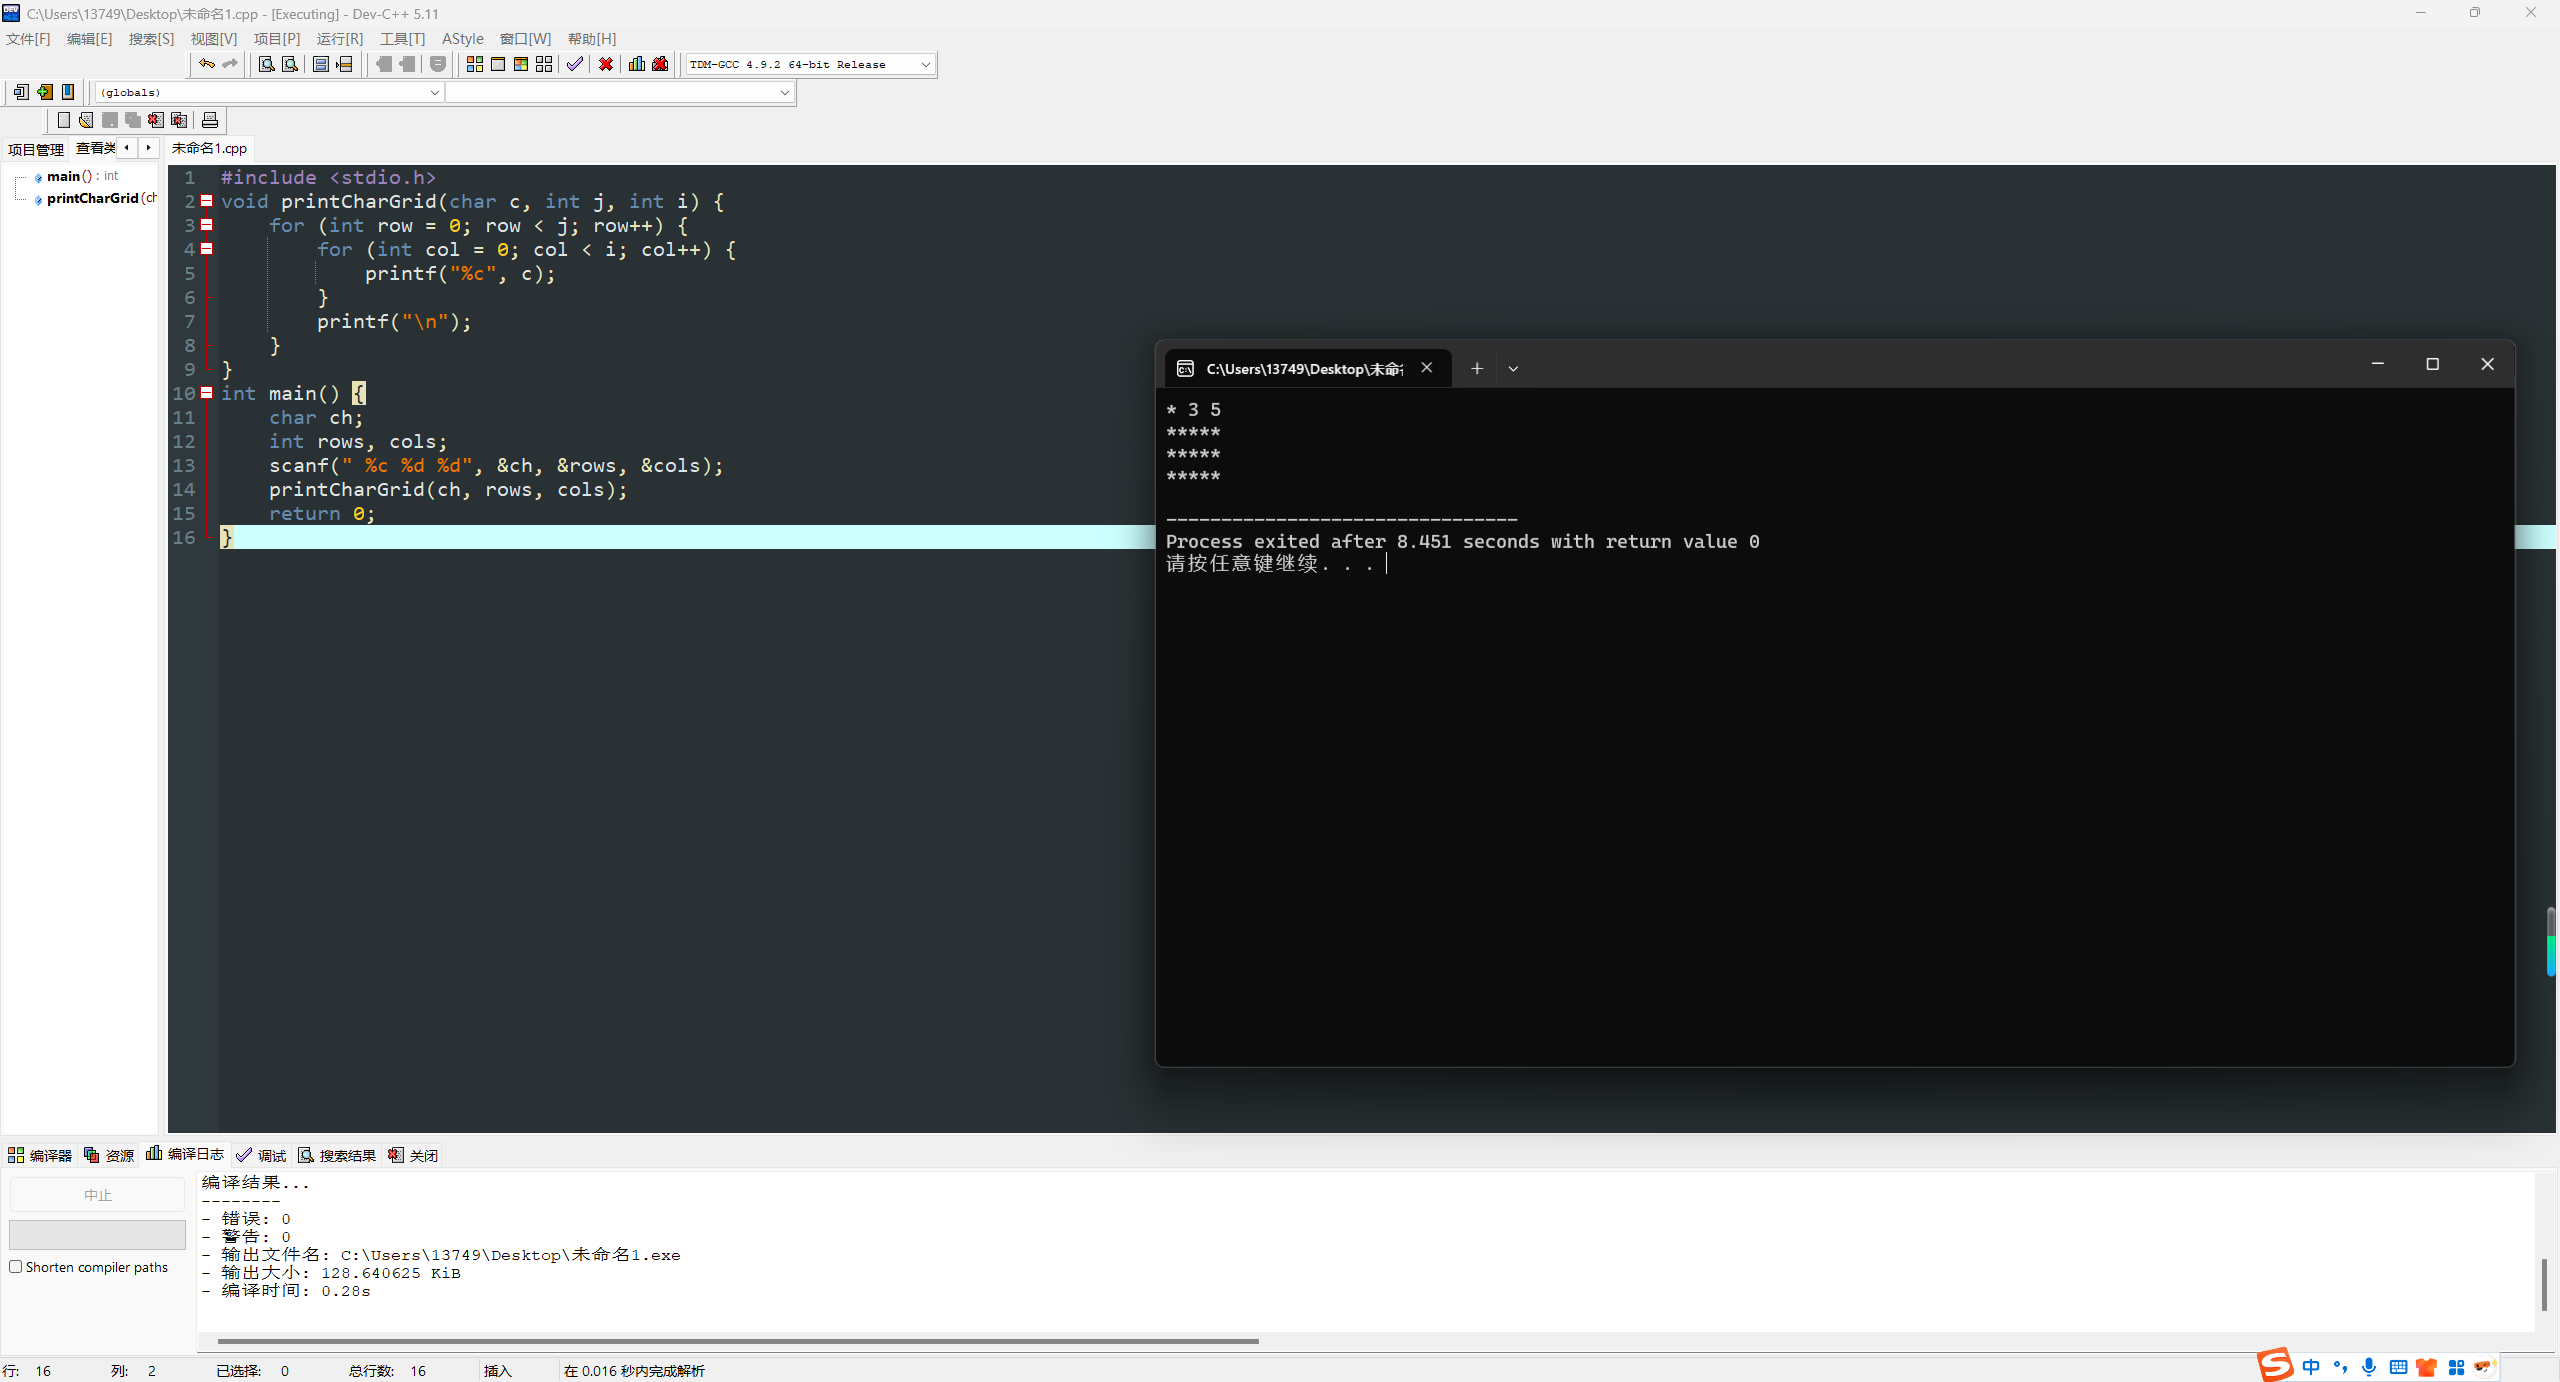Open the 运行[R] menu
2560x1382 pixels.
339,38
